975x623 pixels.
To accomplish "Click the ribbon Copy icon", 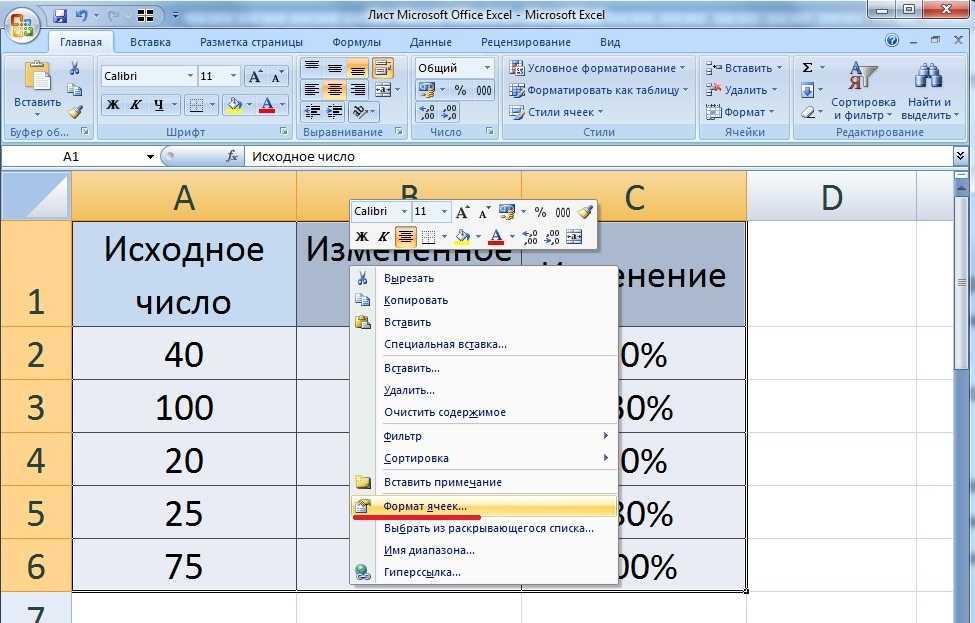I will coord(75,90).
